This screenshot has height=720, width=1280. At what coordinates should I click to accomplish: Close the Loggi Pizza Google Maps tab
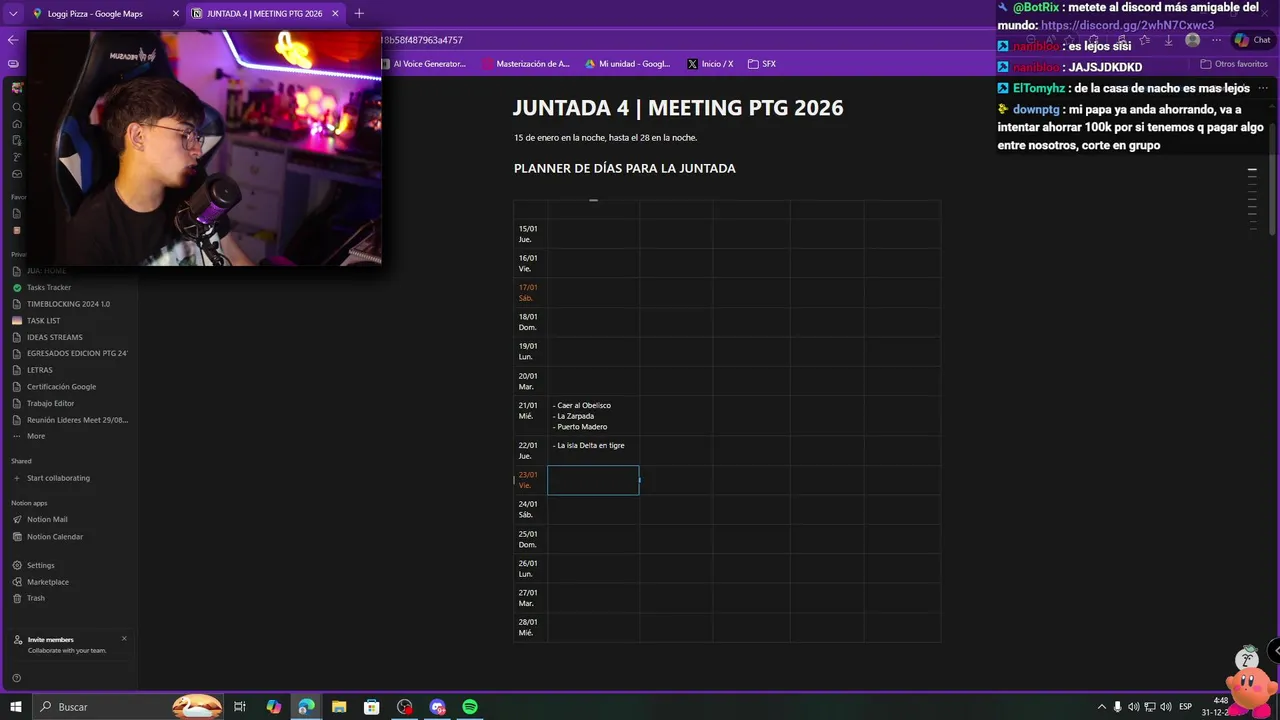pyautogui.click(x=176, y=14)
